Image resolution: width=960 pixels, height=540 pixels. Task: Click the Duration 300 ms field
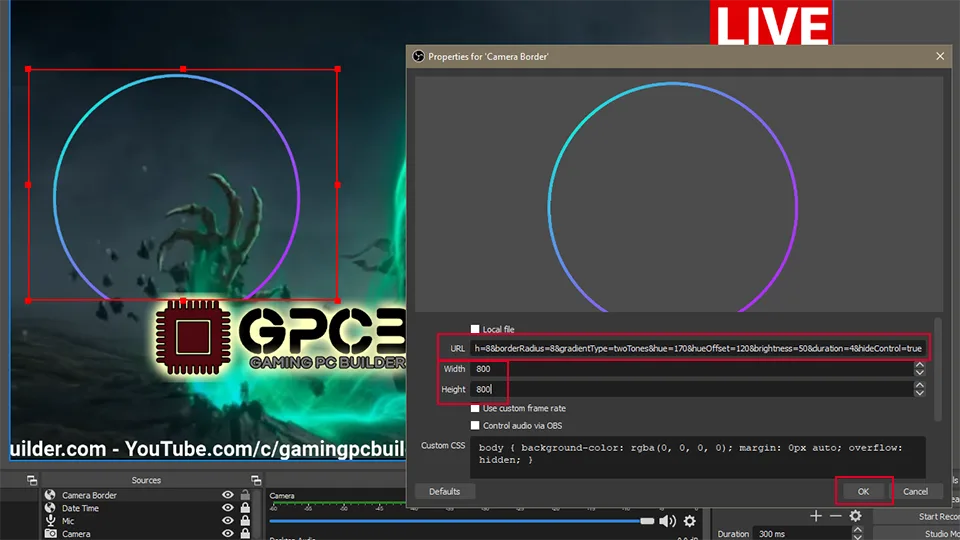pyautogui.click(x=802, y=534)
